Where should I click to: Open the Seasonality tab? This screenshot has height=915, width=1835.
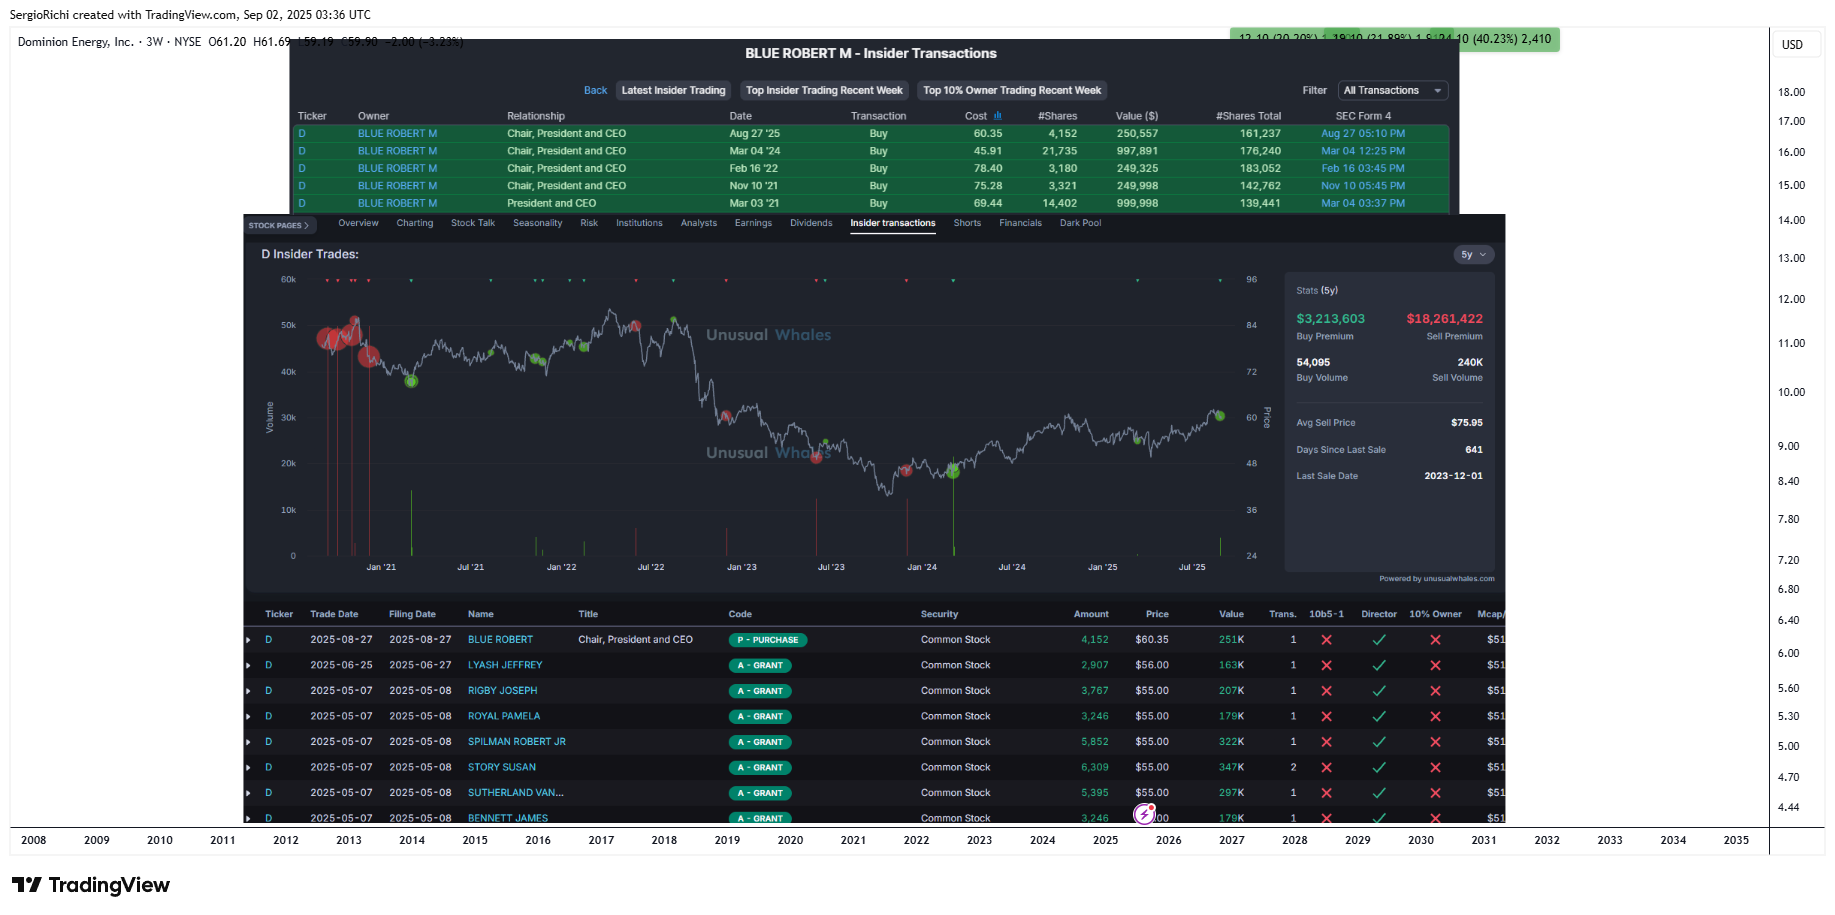pyautogui.click(x=538, y=223)
